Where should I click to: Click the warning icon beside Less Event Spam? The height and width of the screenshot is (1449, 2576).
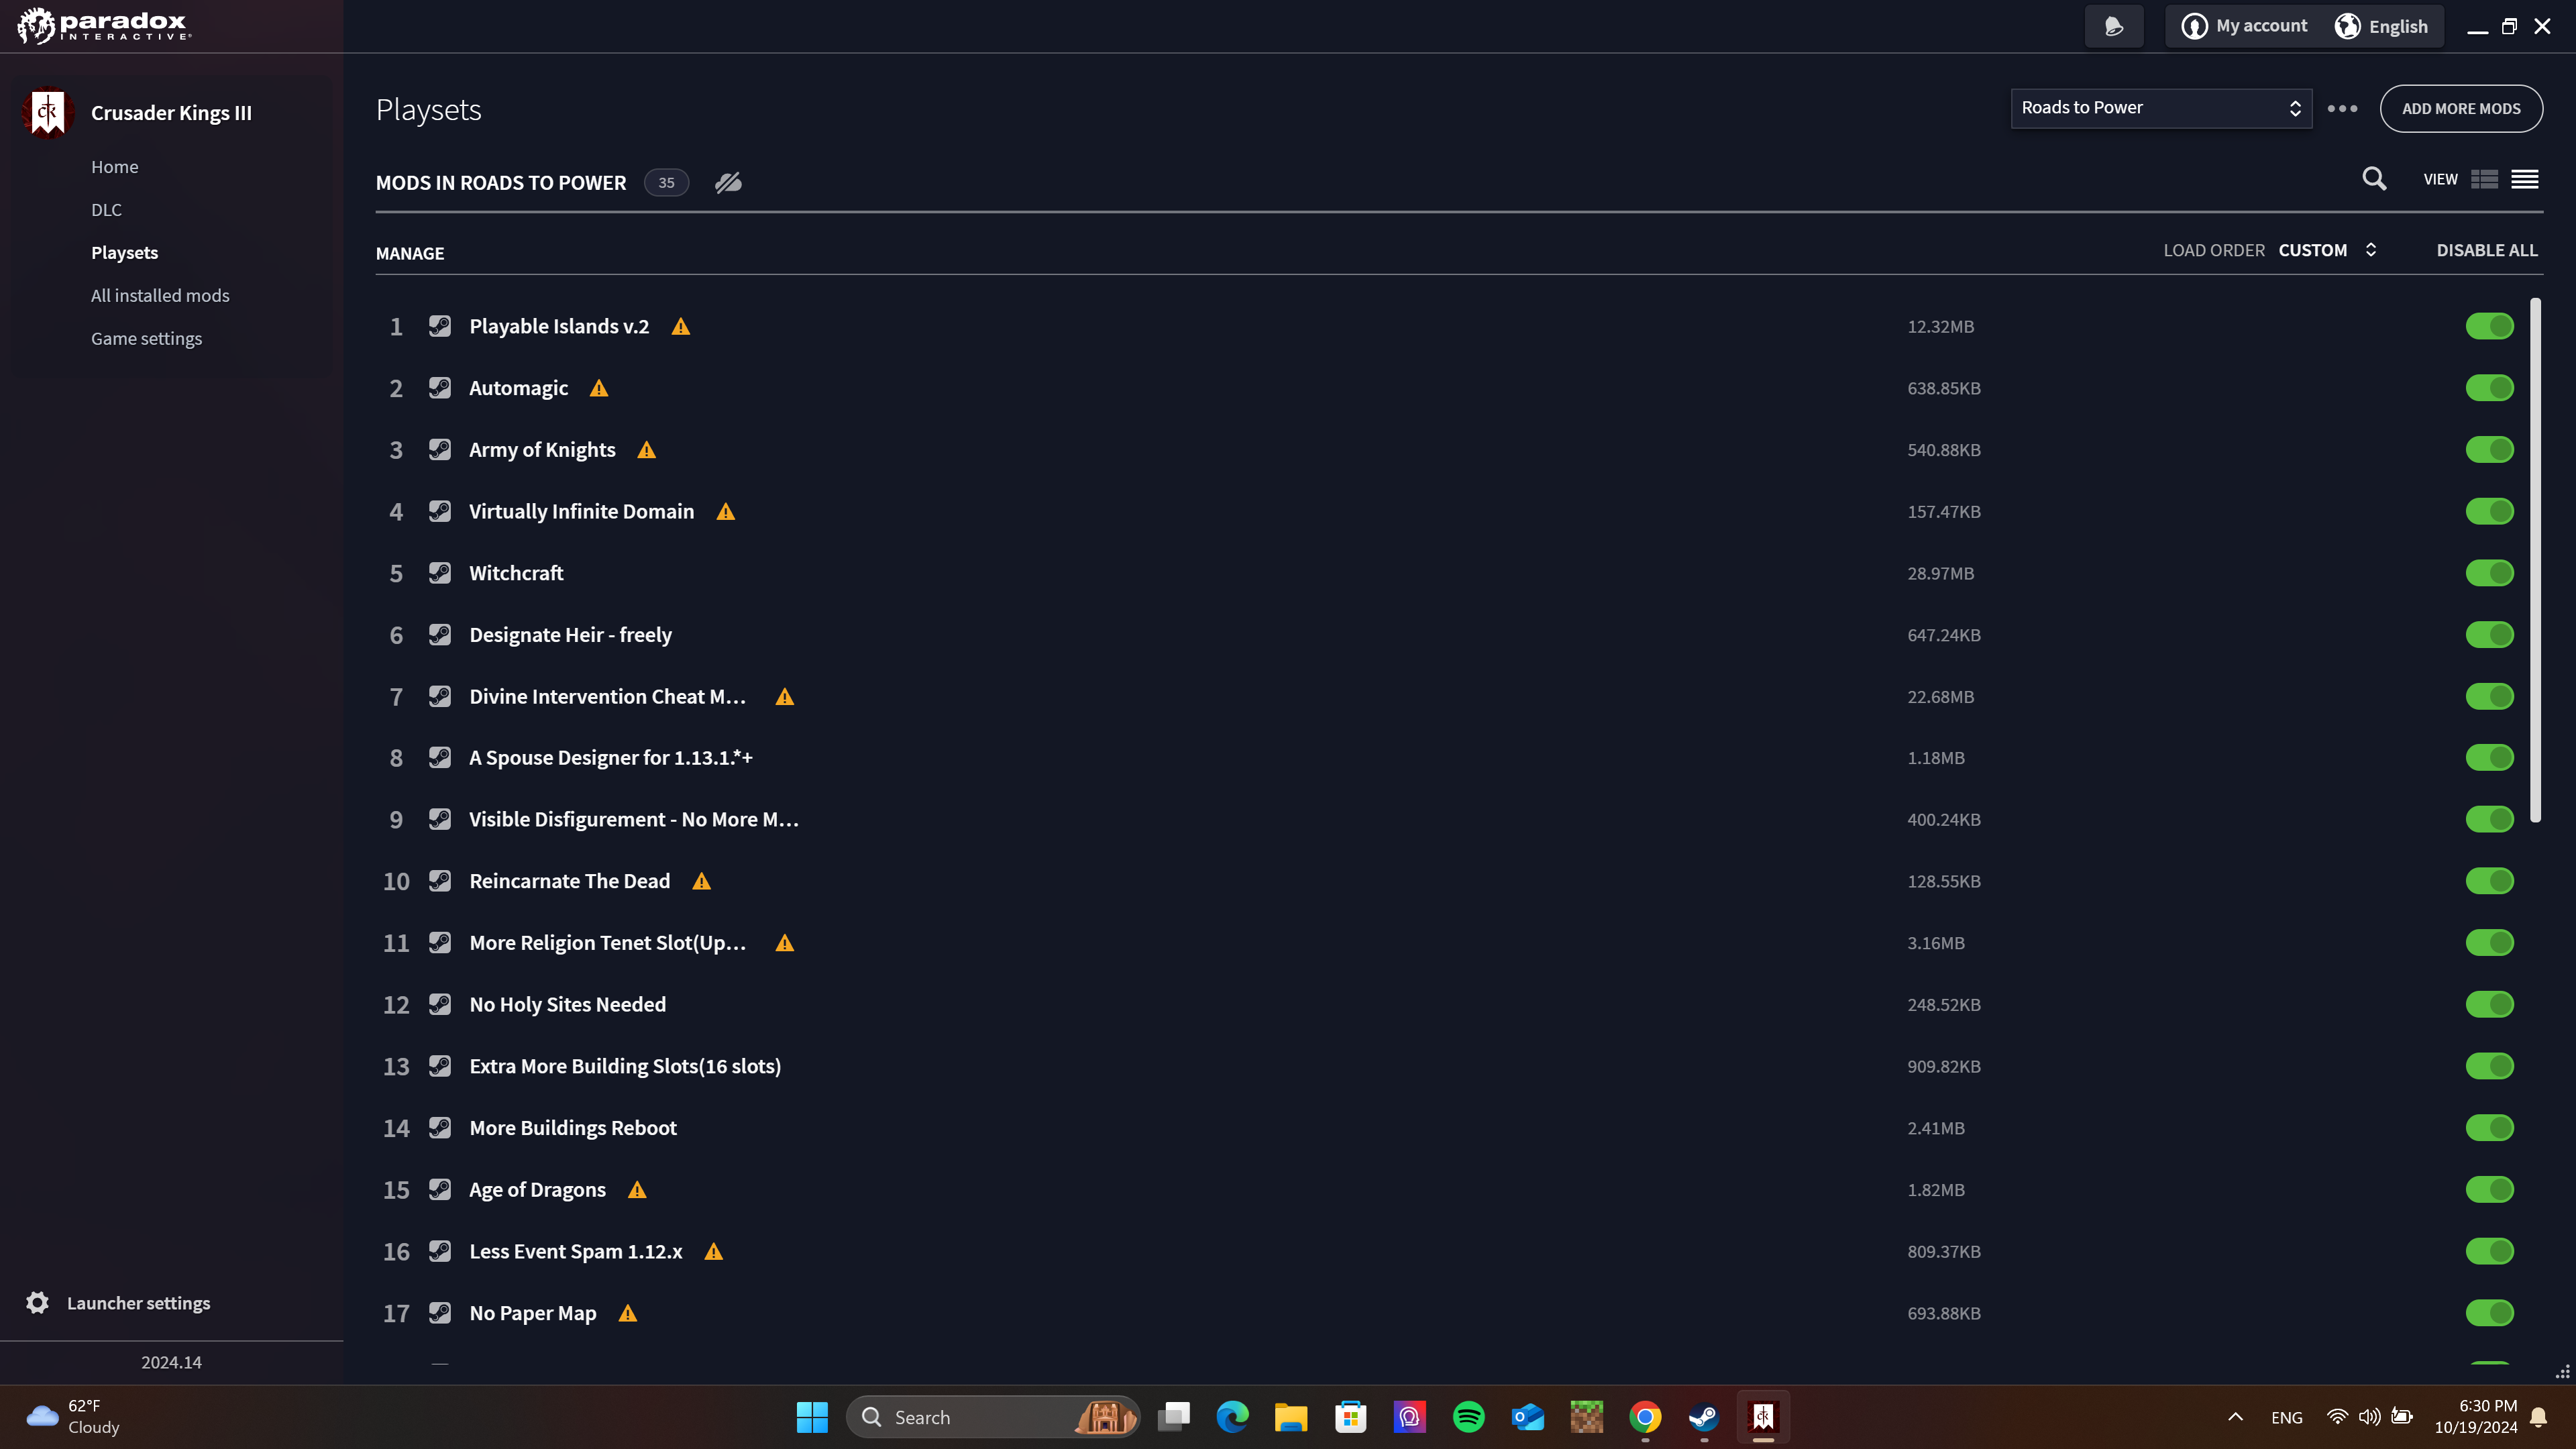click(x=714, y=1252)
